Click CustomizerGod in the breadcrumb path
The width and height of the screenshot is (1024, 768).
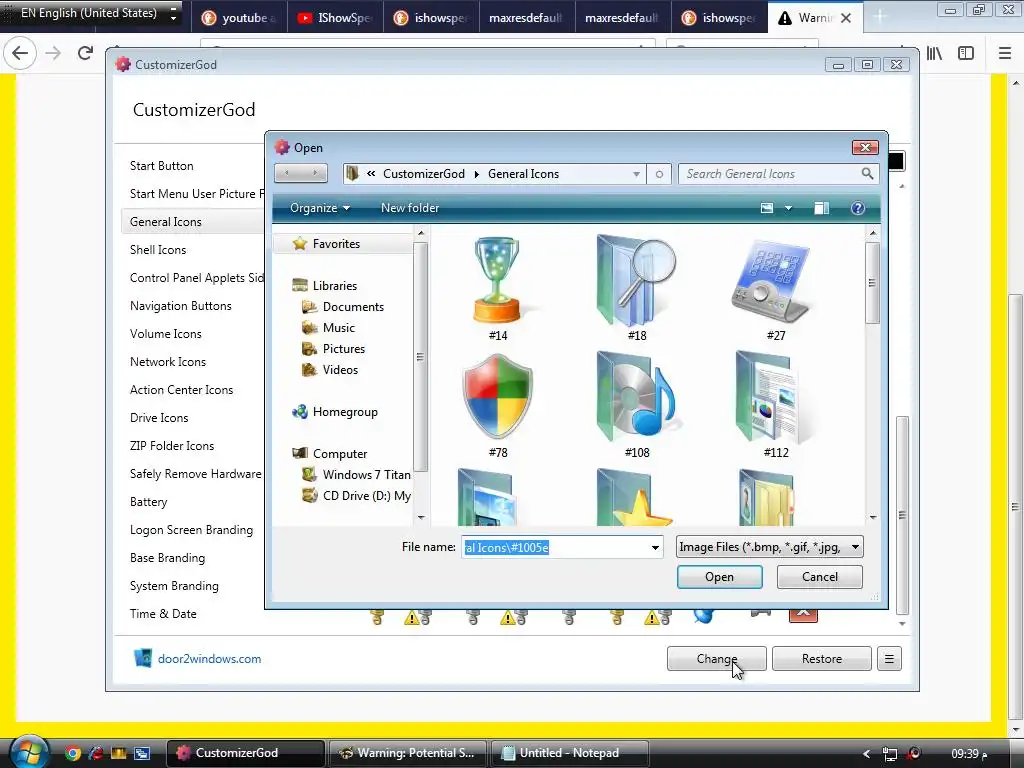point(424,174)
